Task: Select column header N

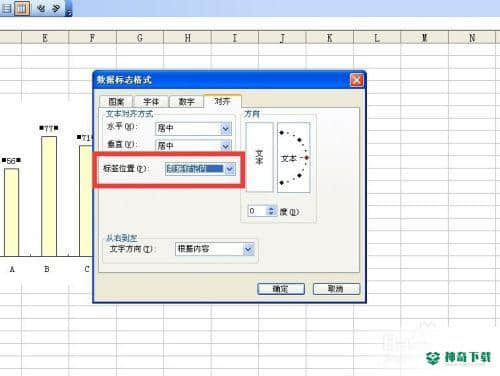Action: (472, 38)
